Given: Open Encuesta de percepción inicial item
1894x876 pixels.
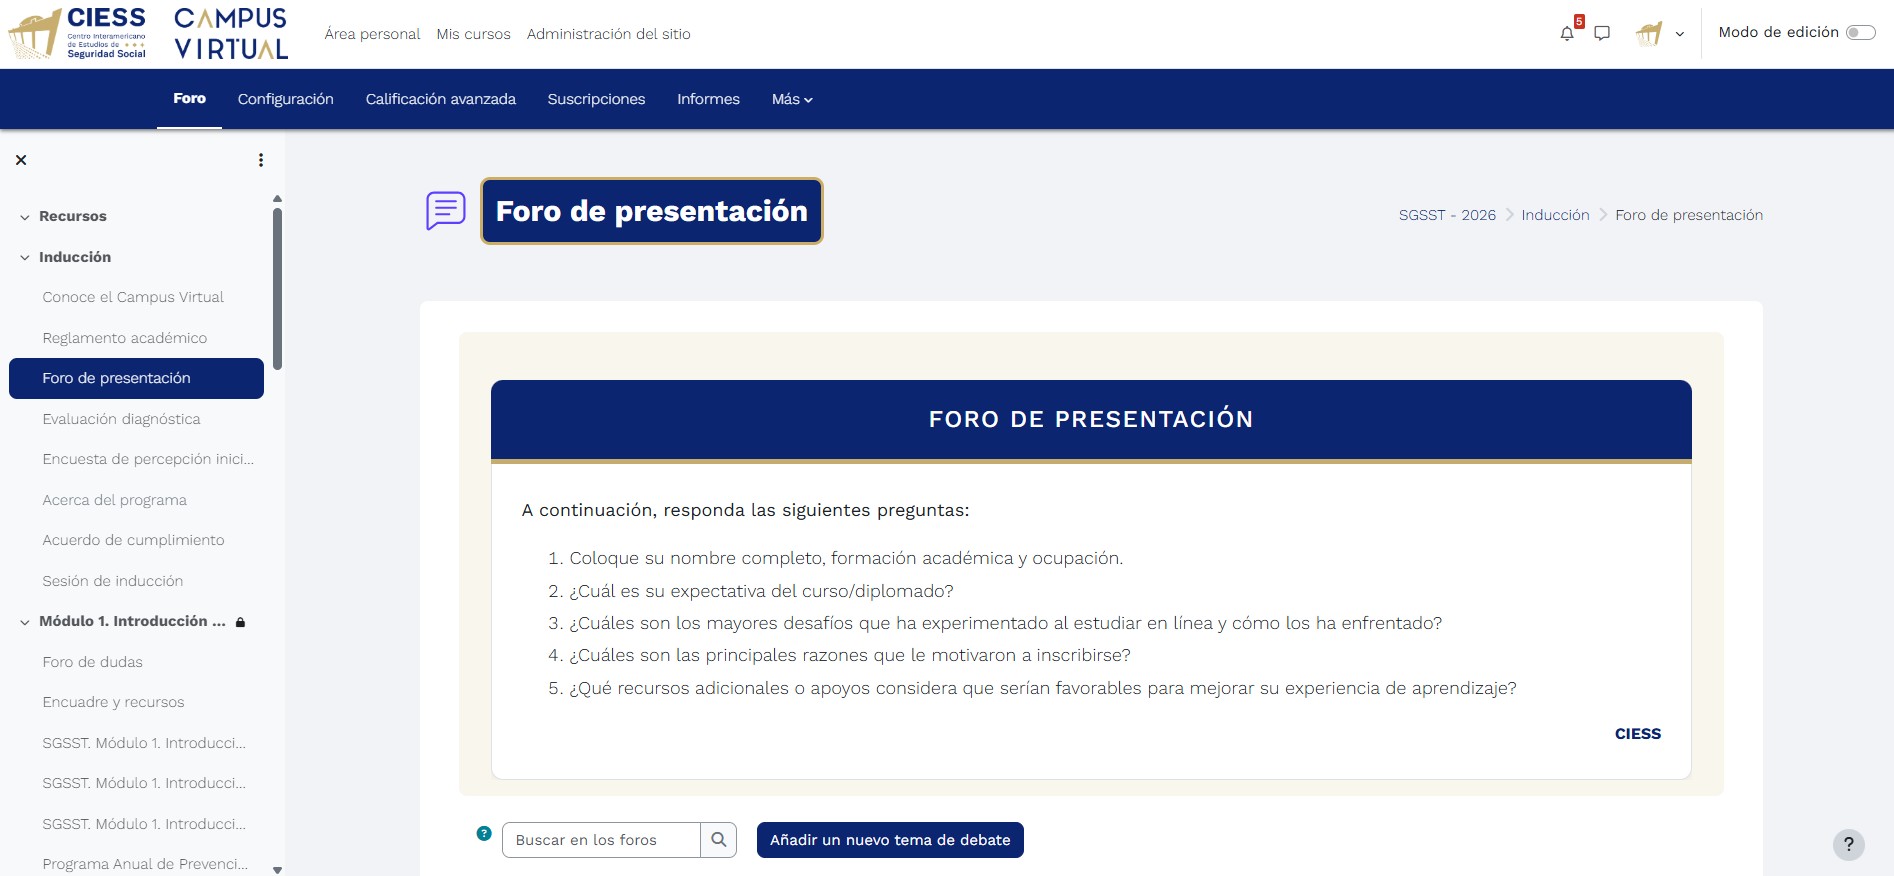Looking at the screenshot, I should (x=148, y=459).
